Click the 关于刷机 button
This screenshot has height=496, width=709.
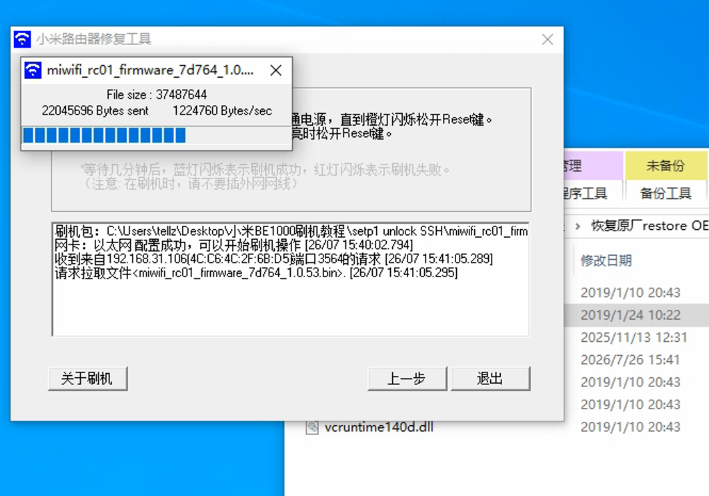click(x=88, y=378)
